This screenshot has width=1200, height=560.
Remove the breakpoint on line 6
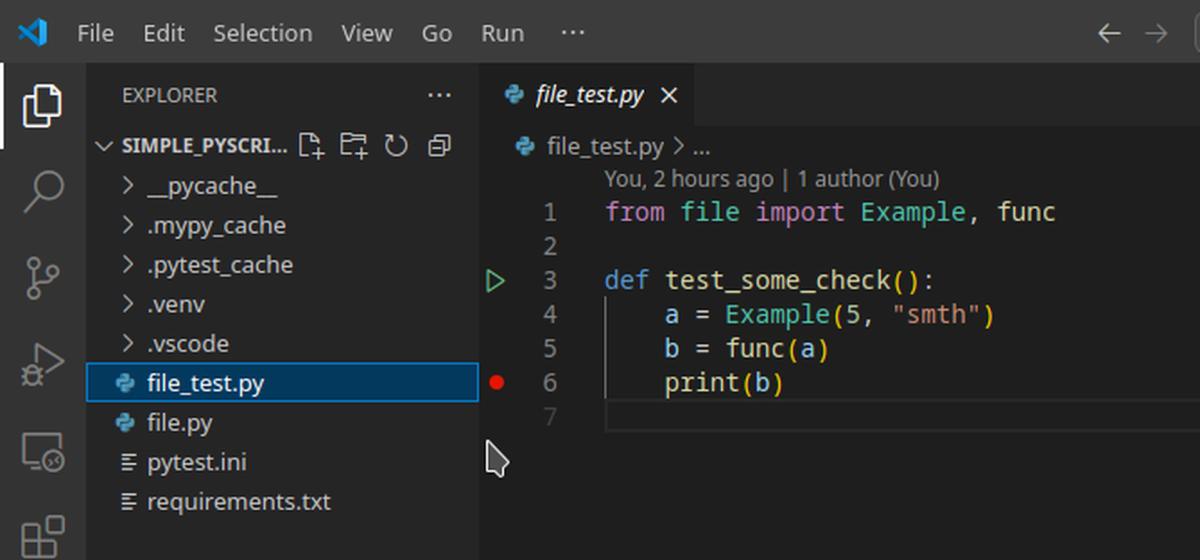(x=497, y=382)
